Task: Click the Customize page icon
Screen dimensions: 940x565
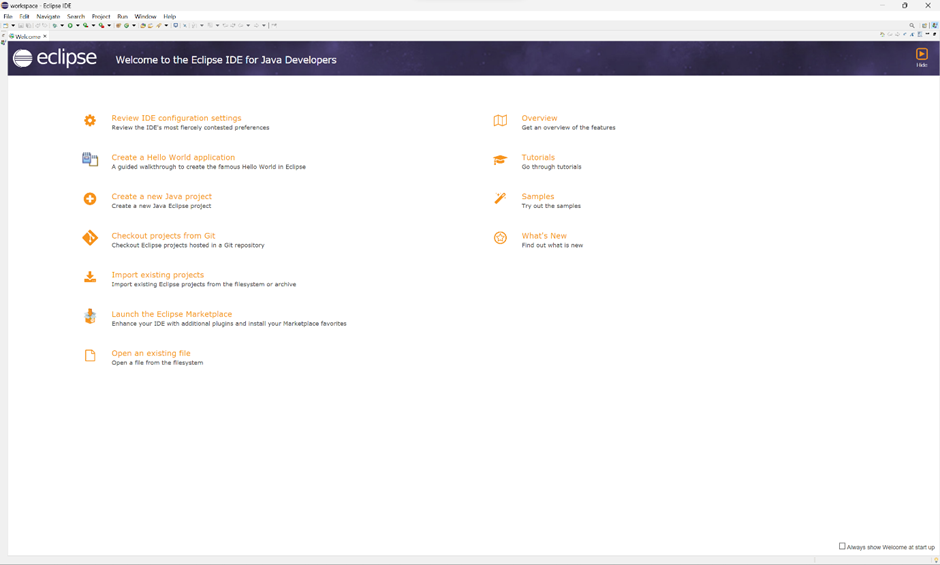Action: click(920, 34)
